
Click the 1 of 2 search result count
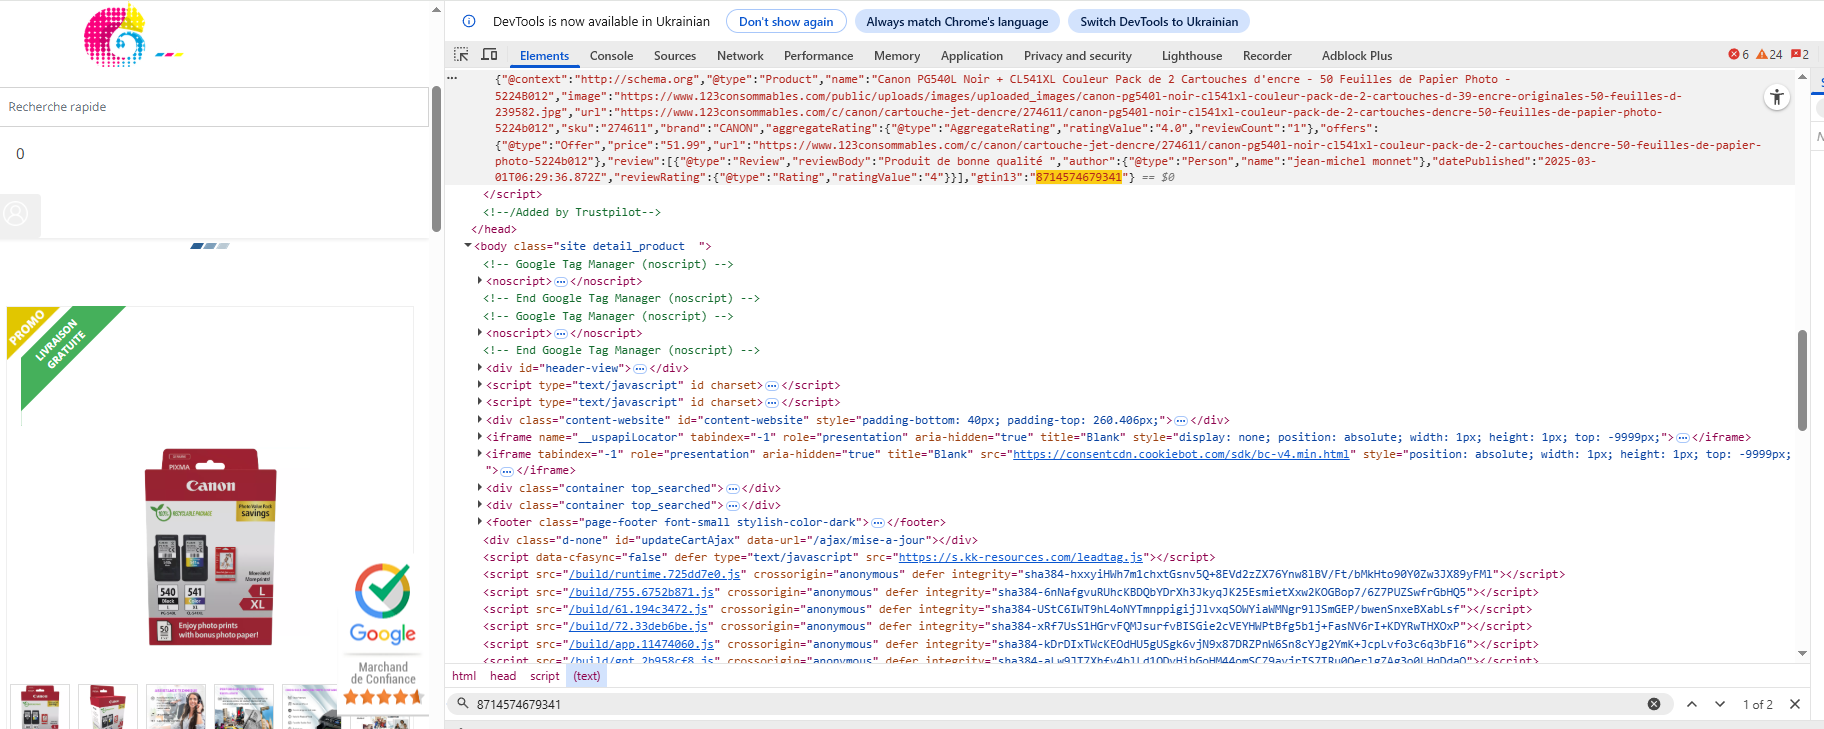point(1757,704)
